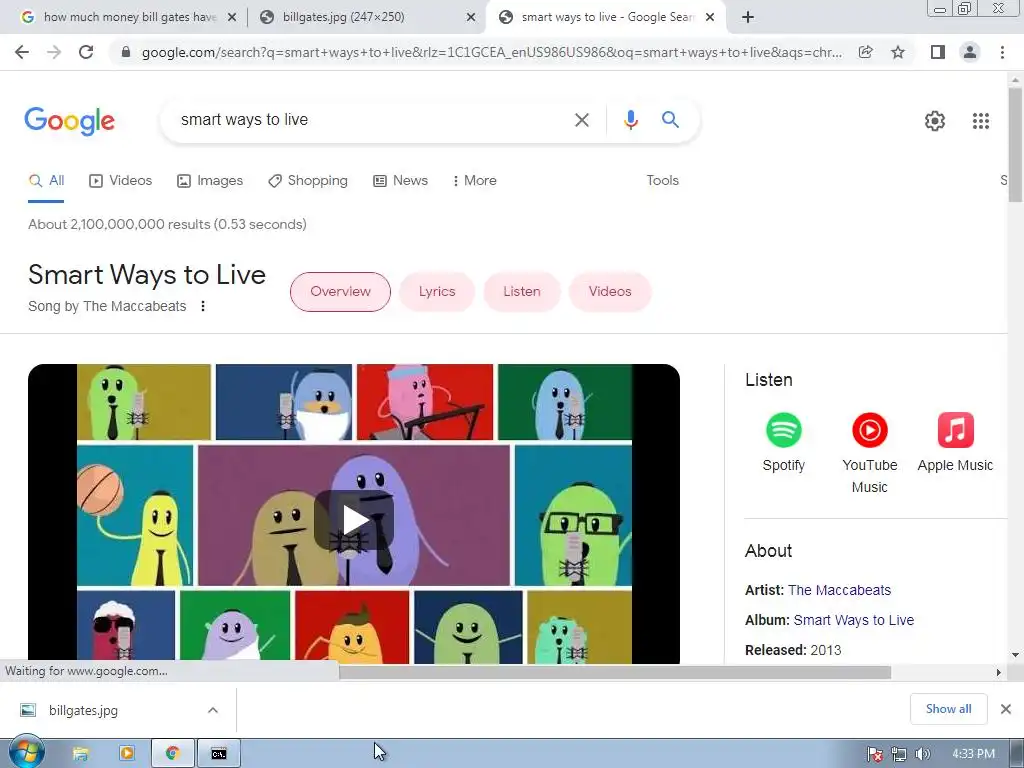Open the Chrome profile avatar
1024x768 pixels.
[x=970, y=52]
